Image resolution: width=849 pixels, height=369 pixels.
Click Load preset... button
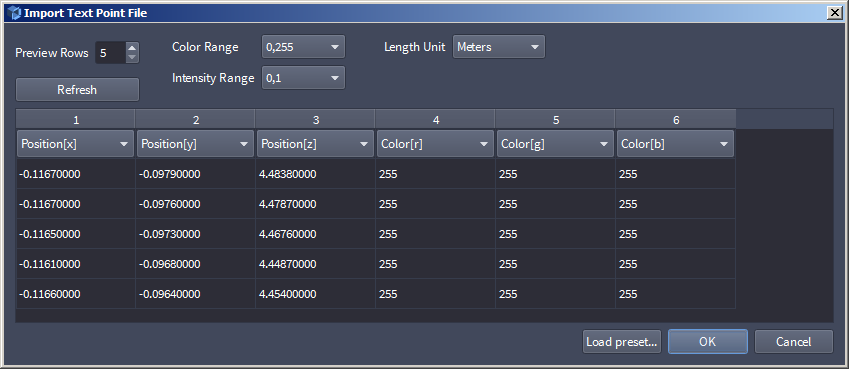tap(622, 342)
